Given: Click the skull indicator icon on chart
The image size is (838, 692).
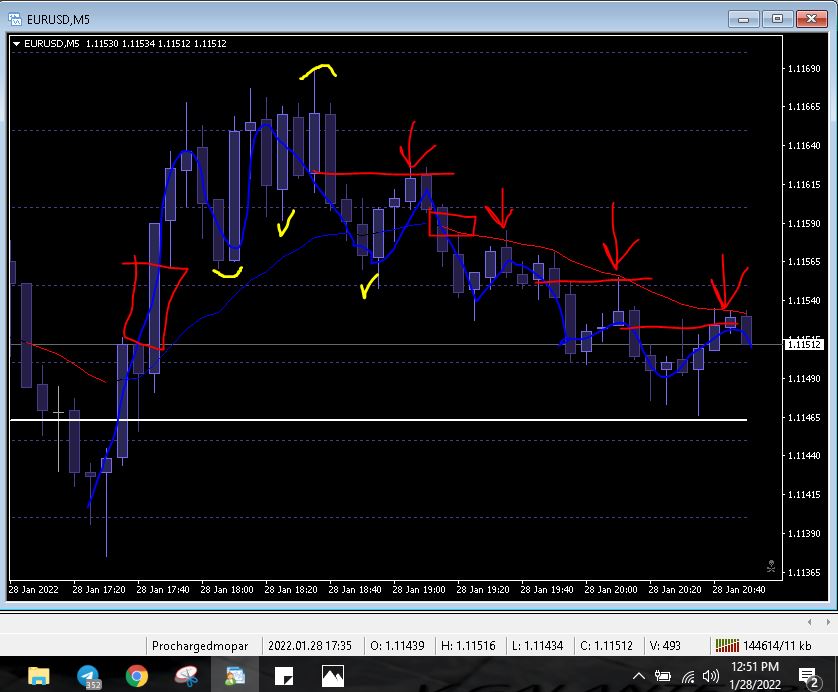Looking at the screenshot, I should pyautogui.click(x=771, y=566).
